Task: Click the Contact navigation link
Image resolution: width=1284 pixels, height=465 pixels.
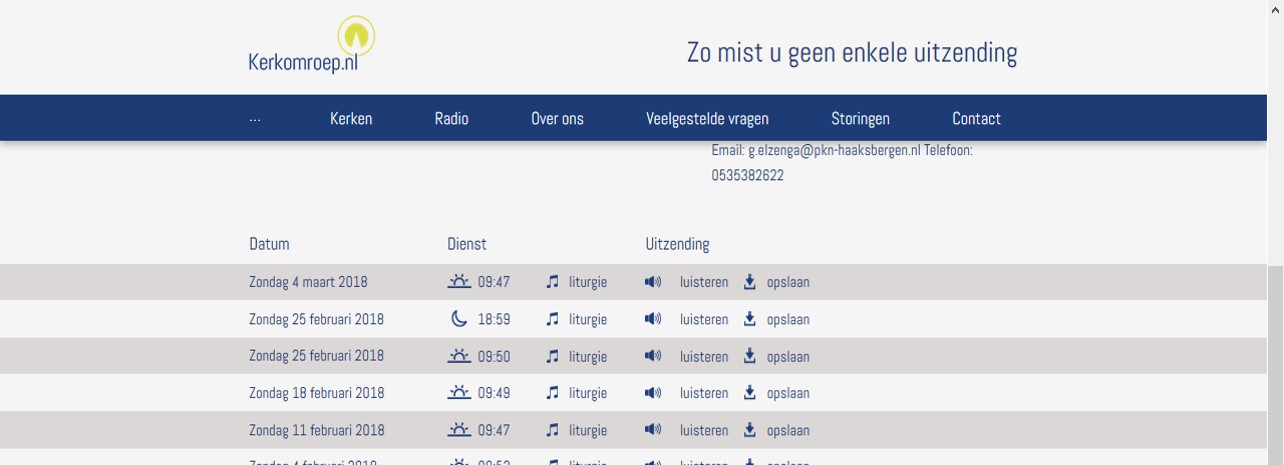Action: (976, 118)
